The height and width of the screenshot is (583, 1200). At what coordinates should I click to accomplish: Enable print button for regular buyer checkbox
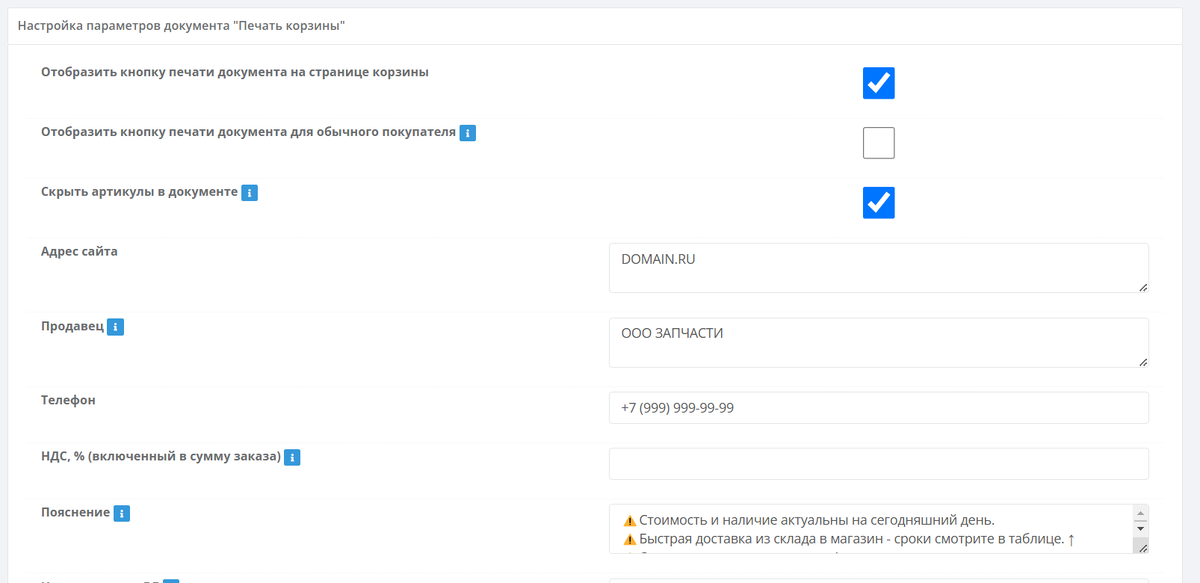tap(879, 143)
